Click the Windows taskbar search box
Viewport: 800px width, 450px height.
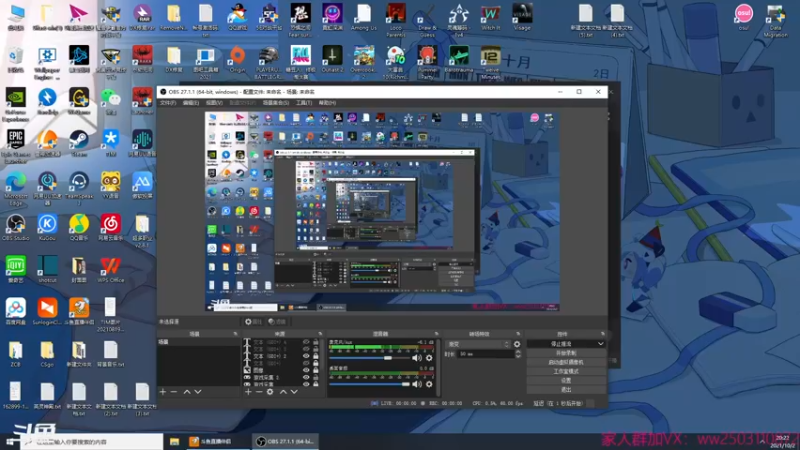pos(92,442)
